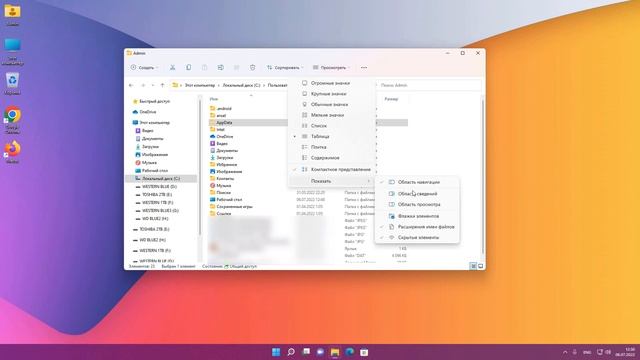The image size is (640, 360).
Task: Select the .android folder in file list
Action: tap(224, 108)
